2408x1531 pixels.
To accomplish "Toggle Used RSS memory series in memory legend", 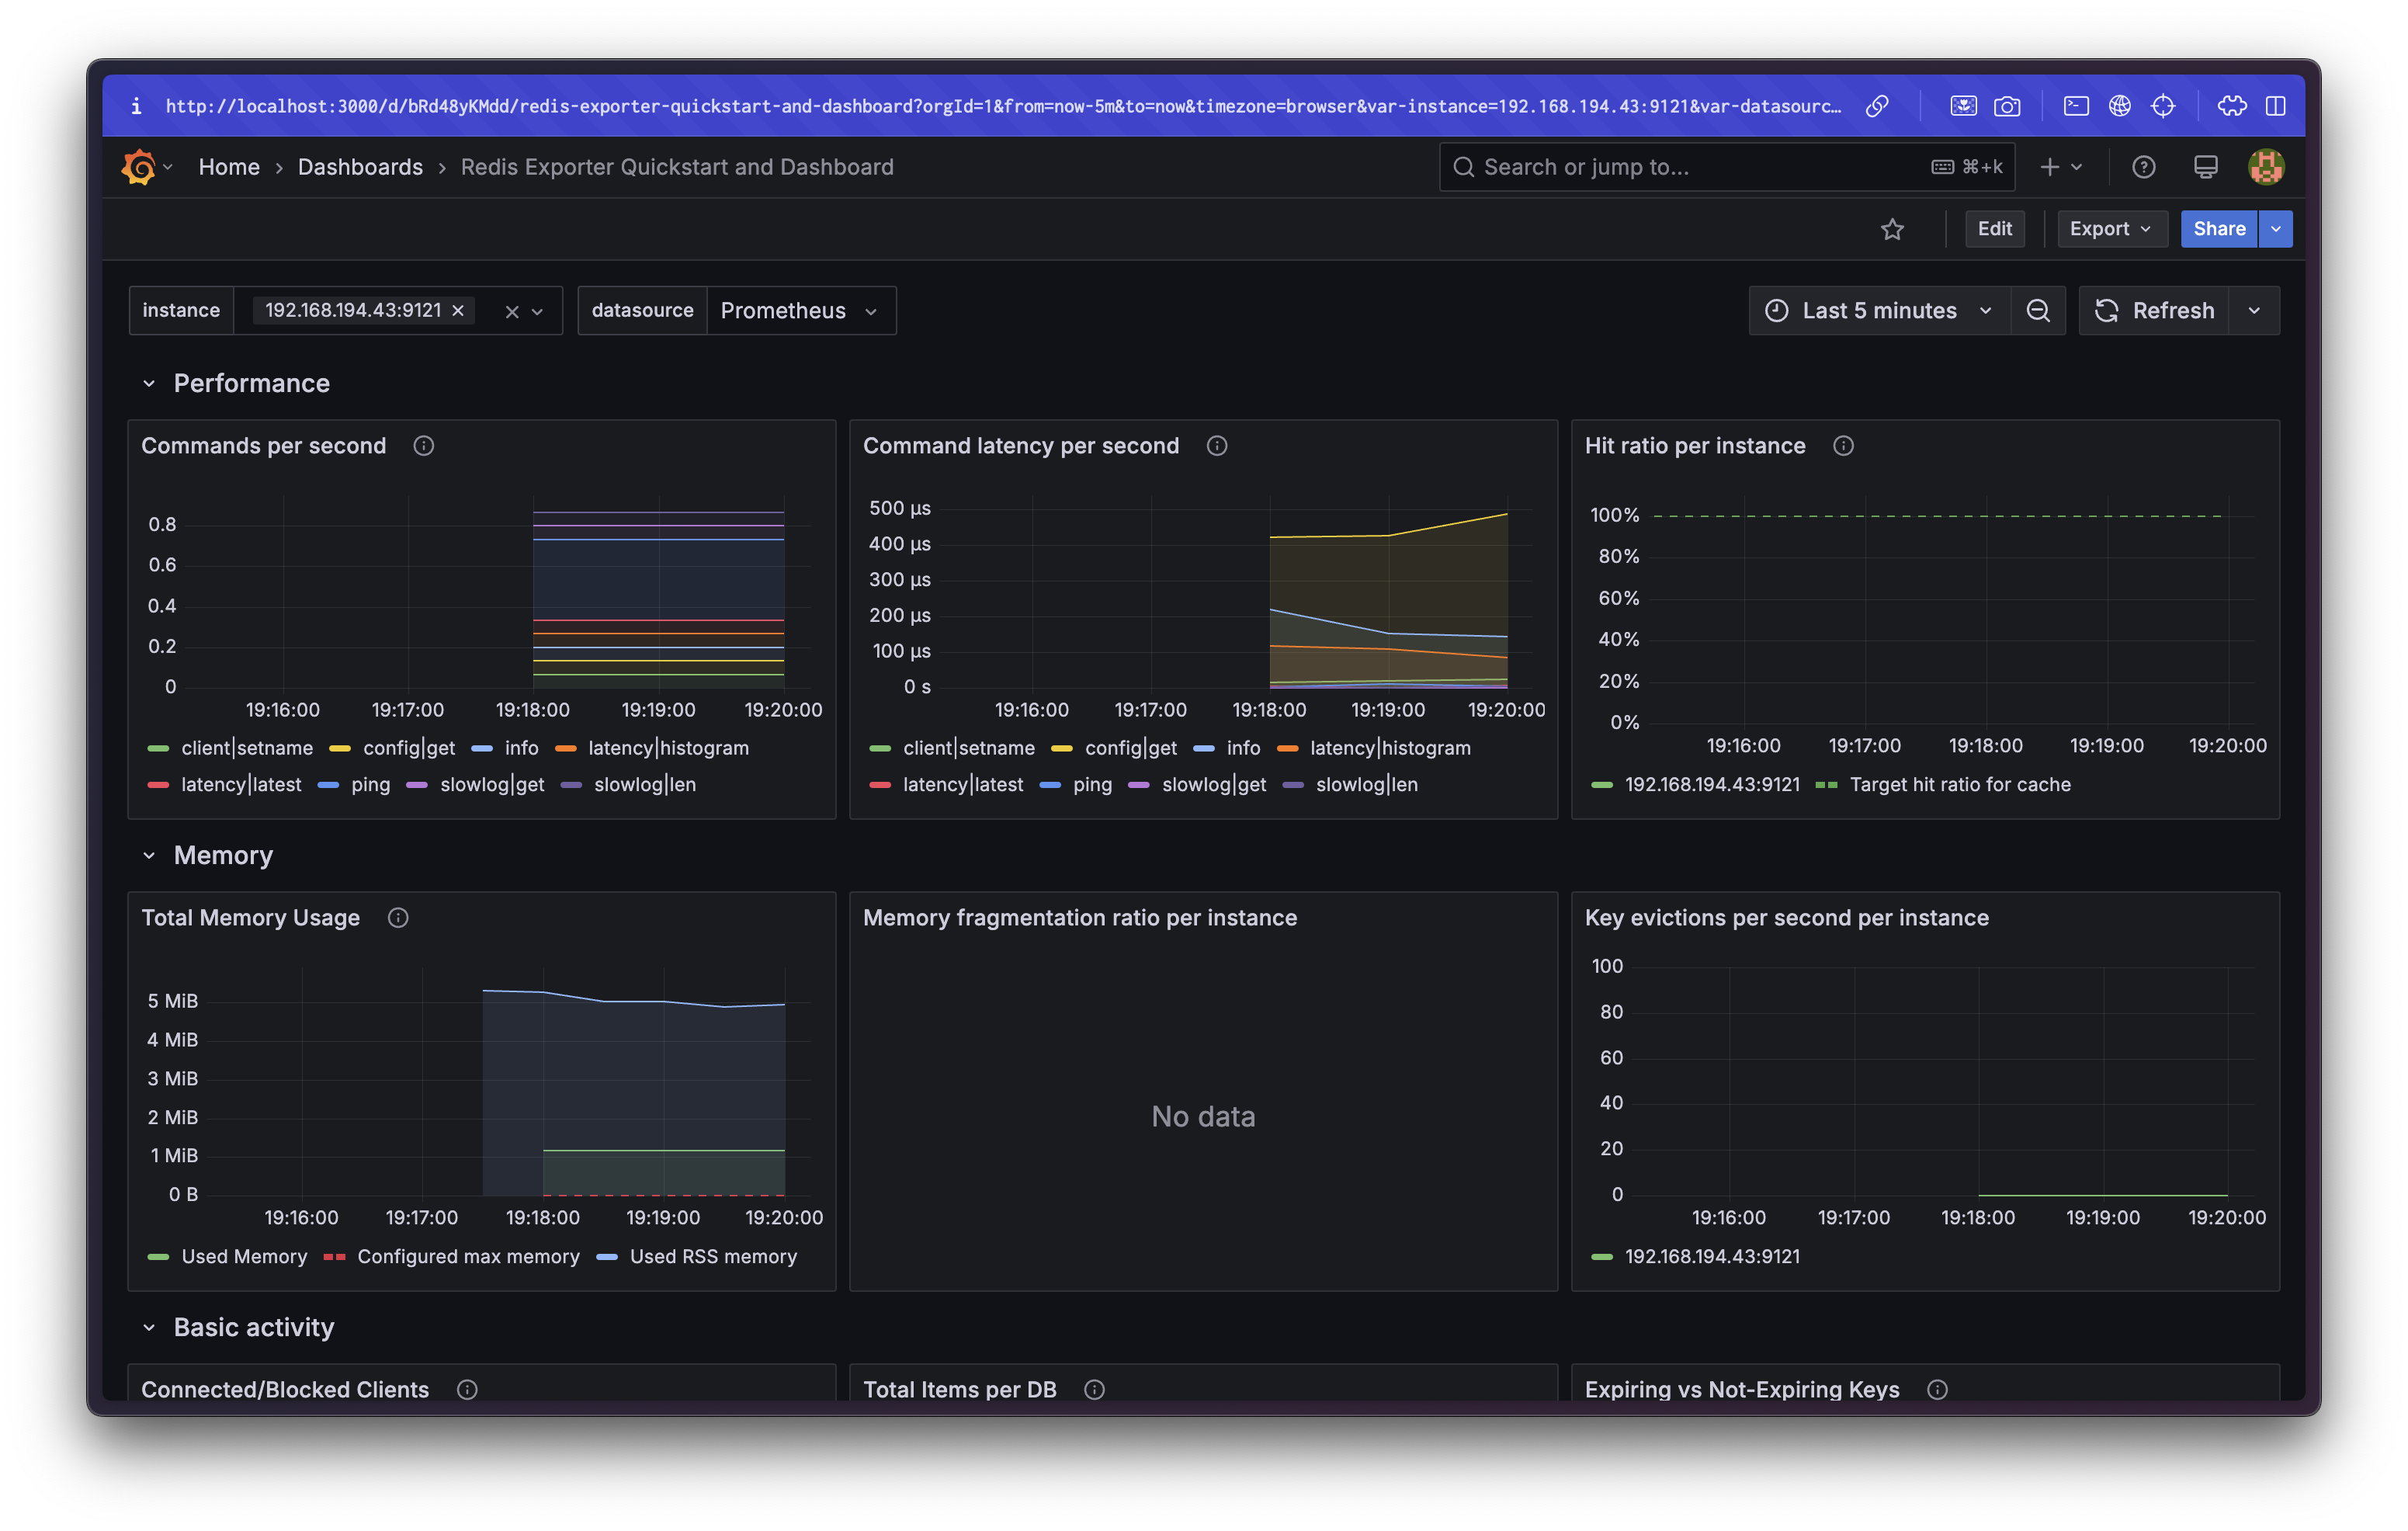I will (713, 1257).
